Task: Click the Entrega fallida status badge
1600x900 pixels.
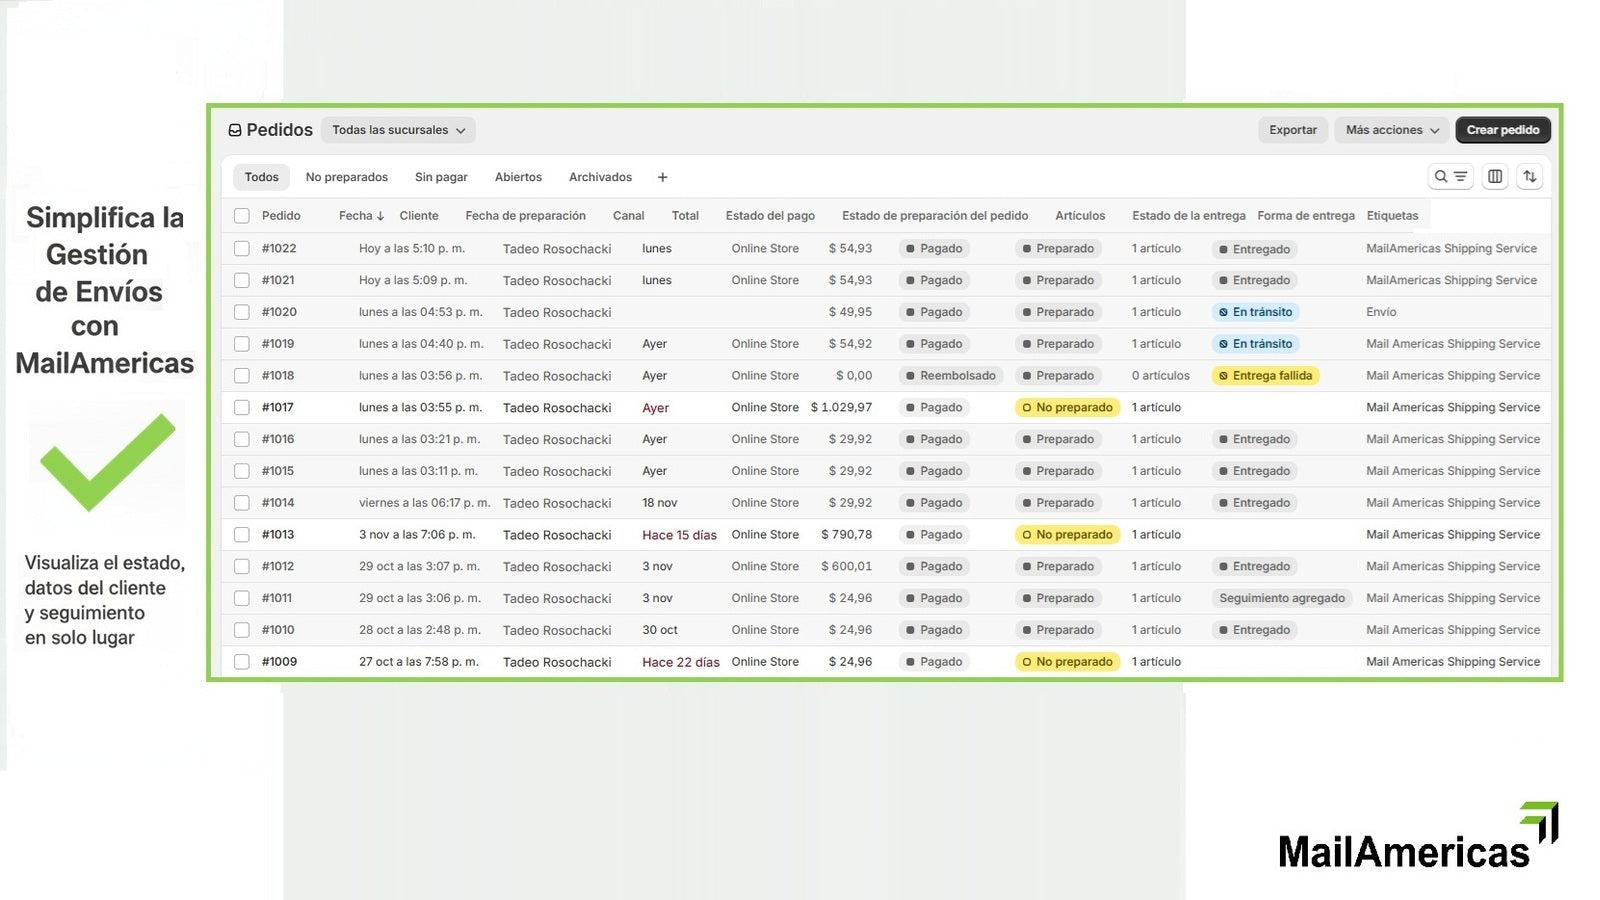Action: [x=1265, y=376]
